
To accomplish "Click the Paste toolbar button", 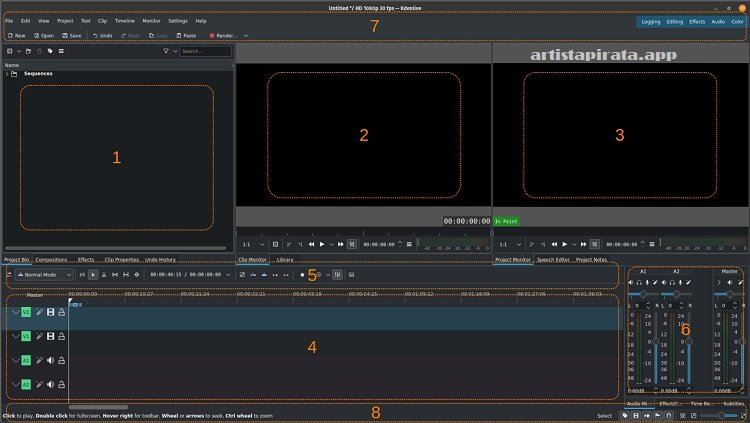I will 186,35.
